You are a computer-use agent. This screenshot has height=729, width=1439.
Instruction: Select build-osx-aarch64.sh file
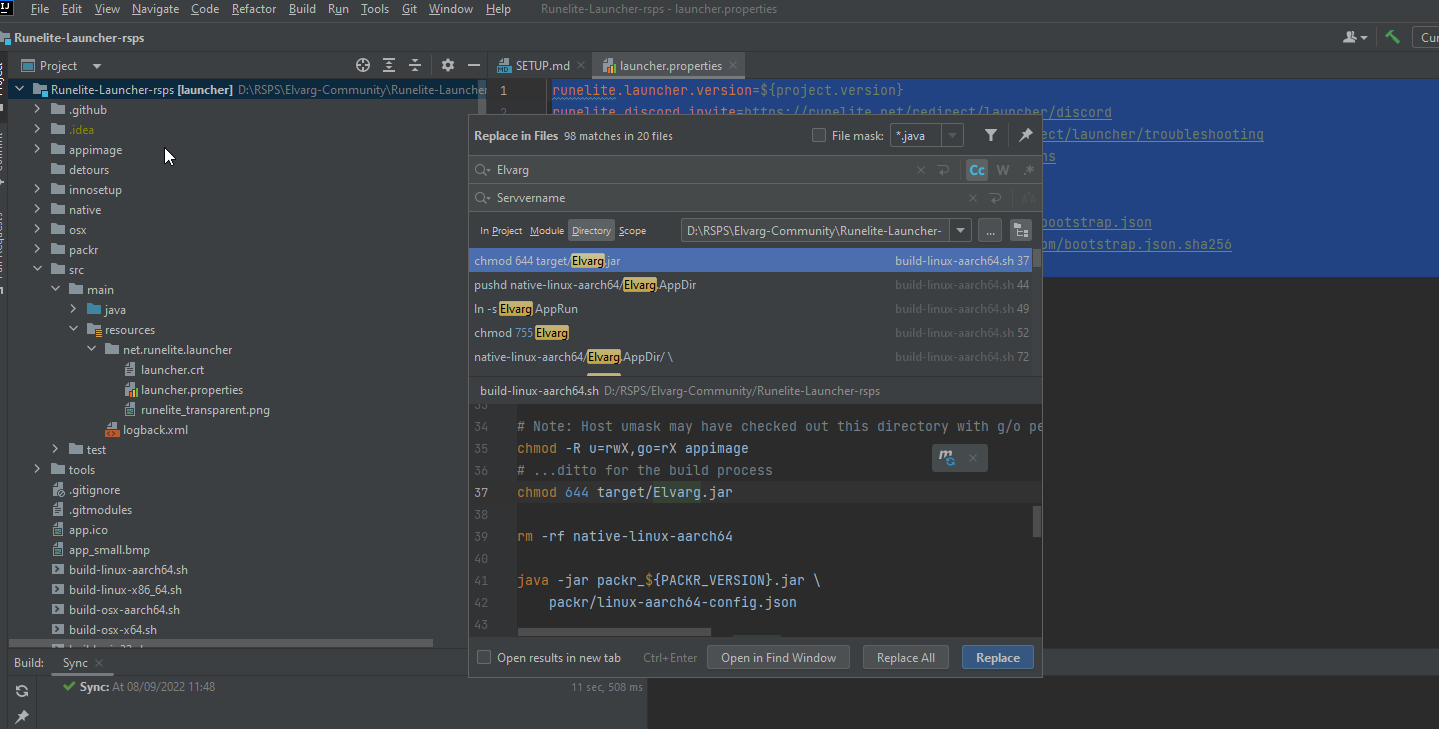[124, 609]
